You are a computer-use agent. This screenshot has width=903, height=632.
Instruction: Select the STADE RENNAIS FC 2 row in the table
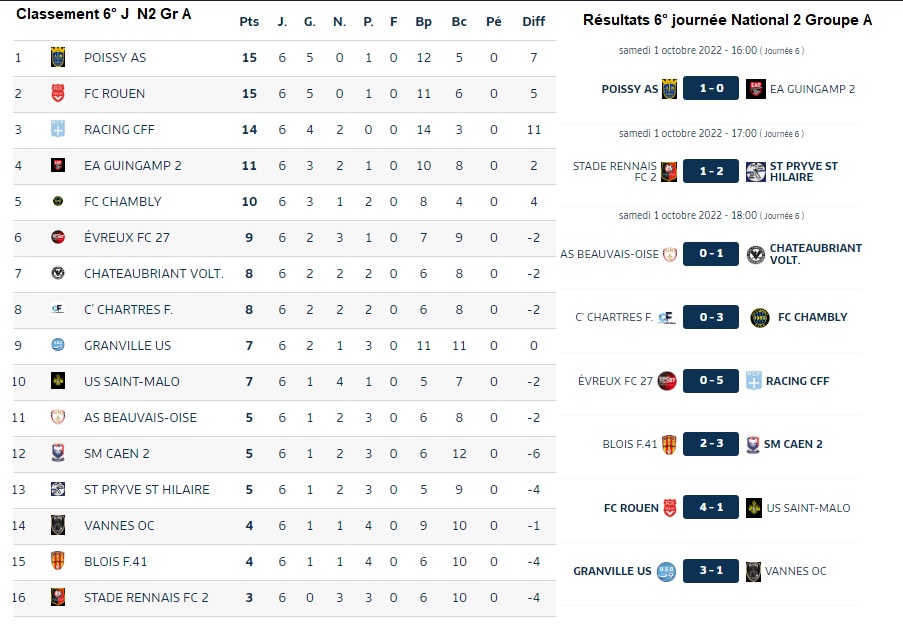284,597
